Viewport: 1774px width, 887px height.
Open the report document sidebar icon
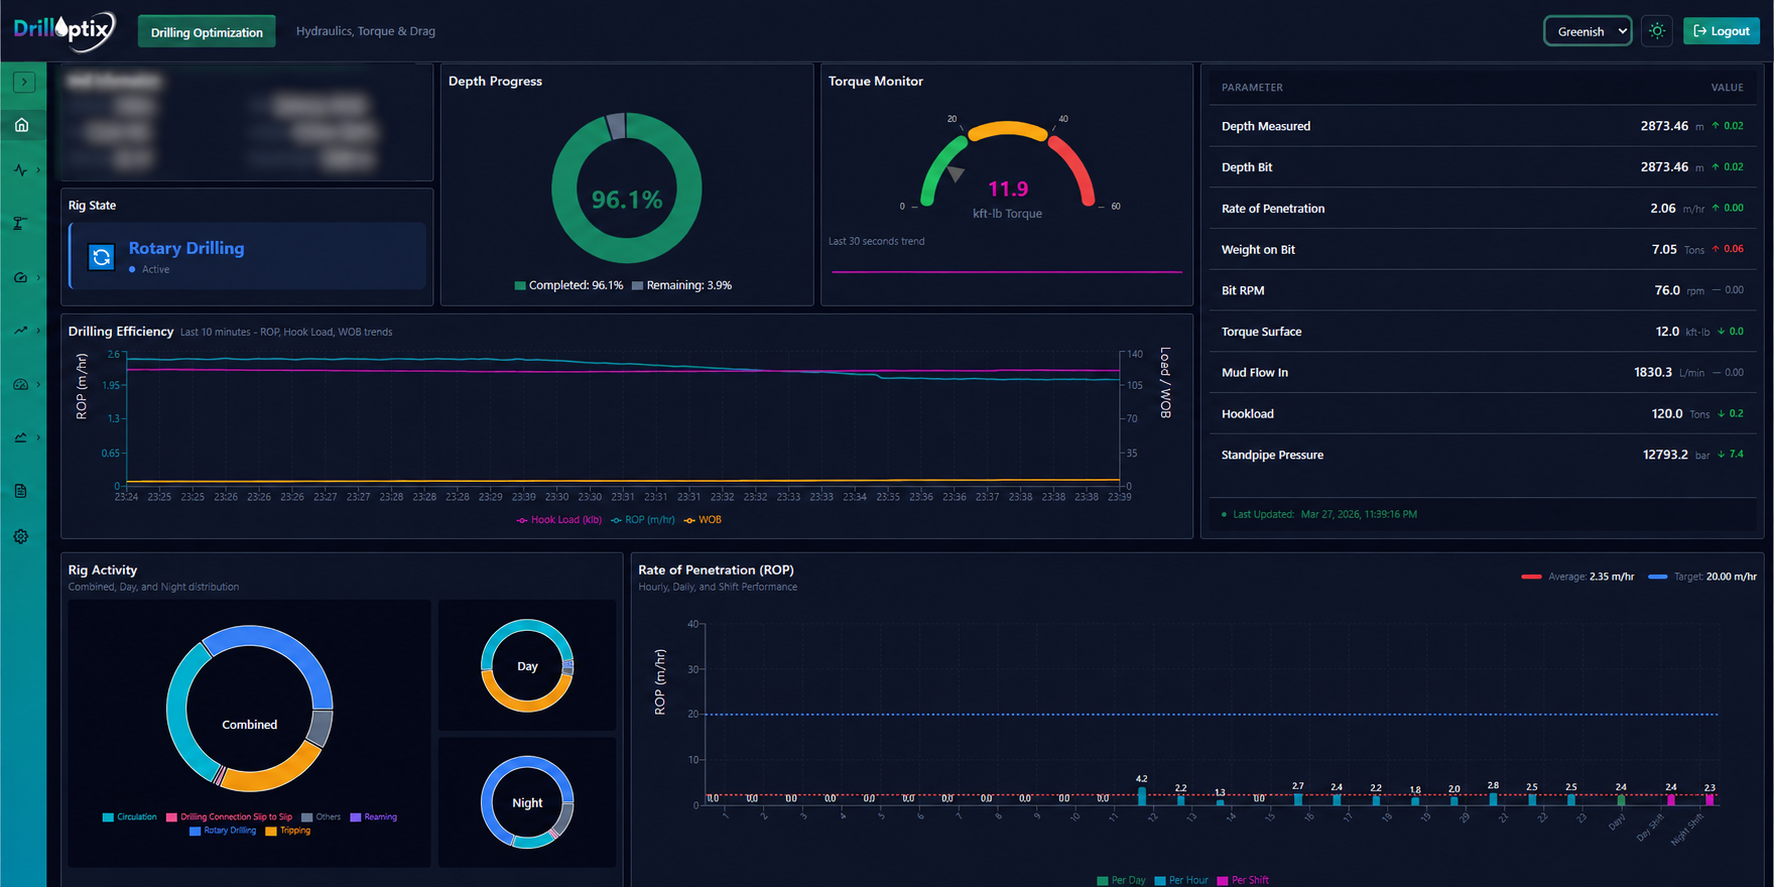coord(21,491)
